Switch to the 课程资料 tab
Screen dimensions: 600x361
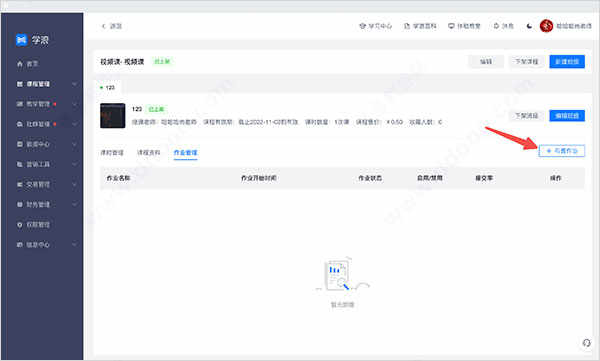[148, 152]
